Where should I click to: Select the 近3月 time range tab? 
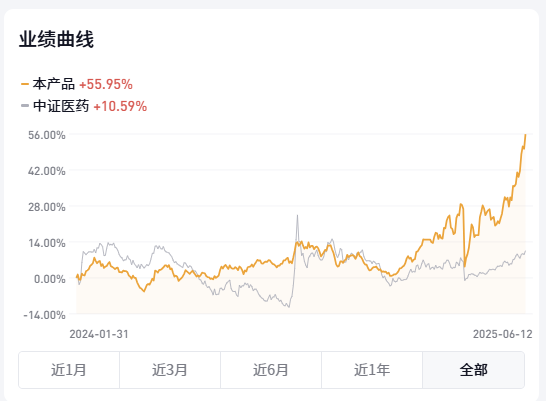pos(170,370)
